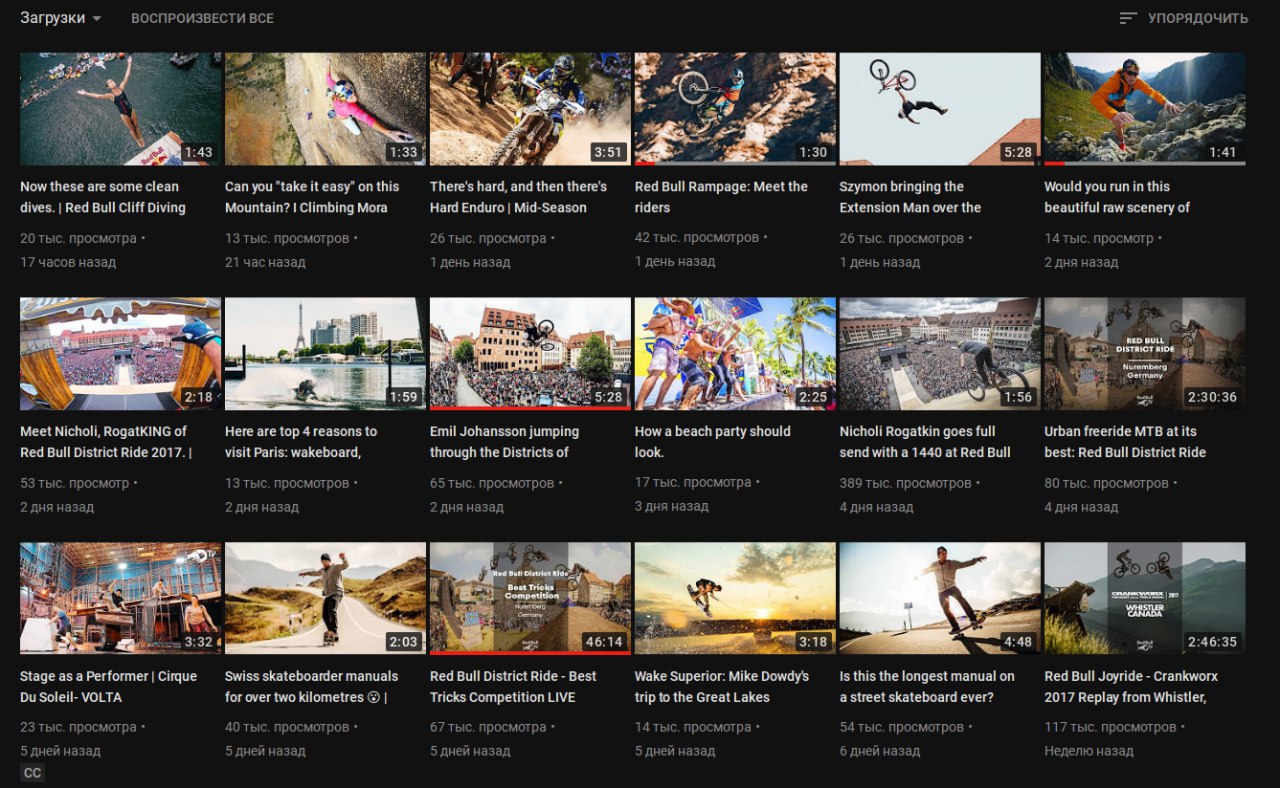Screen dimensions: 1280x788
Task: Click '42 тыс. просмотров' text
Action: click(697, 238)
